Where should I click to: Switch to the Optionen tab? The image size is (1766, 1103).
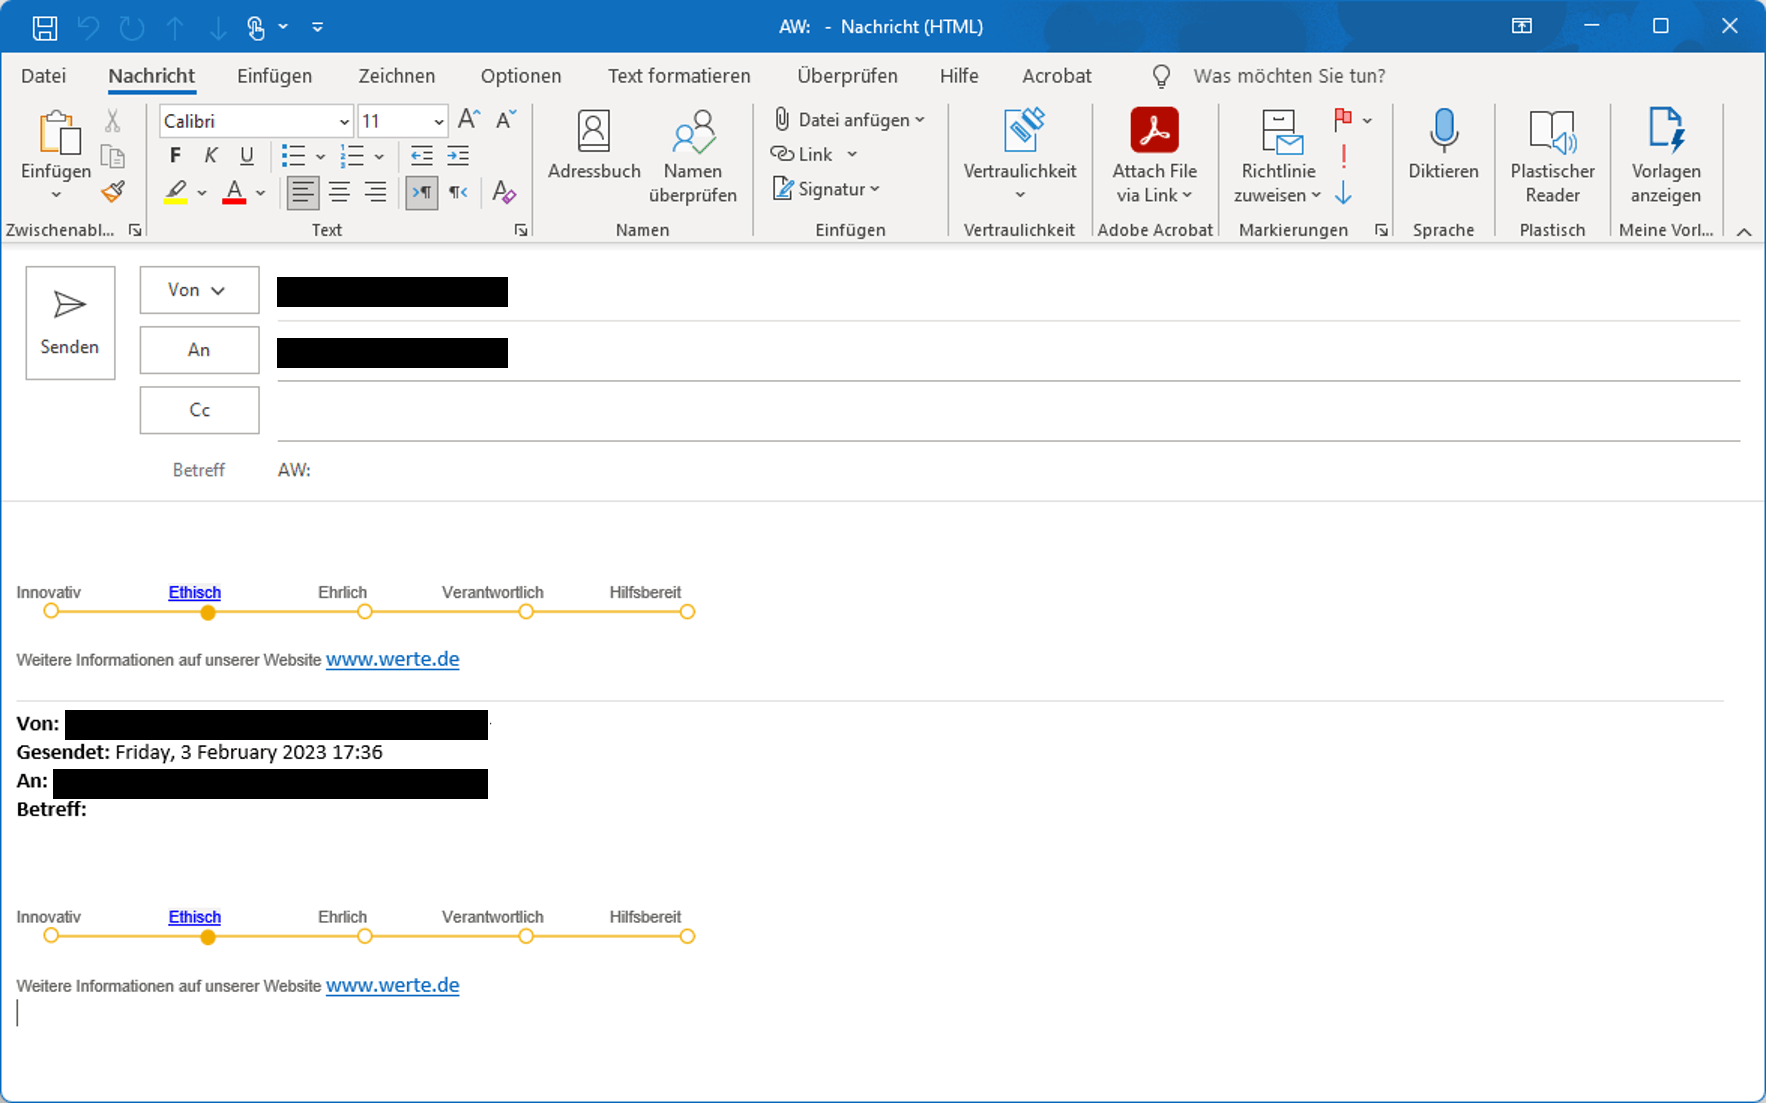(521, 76)
